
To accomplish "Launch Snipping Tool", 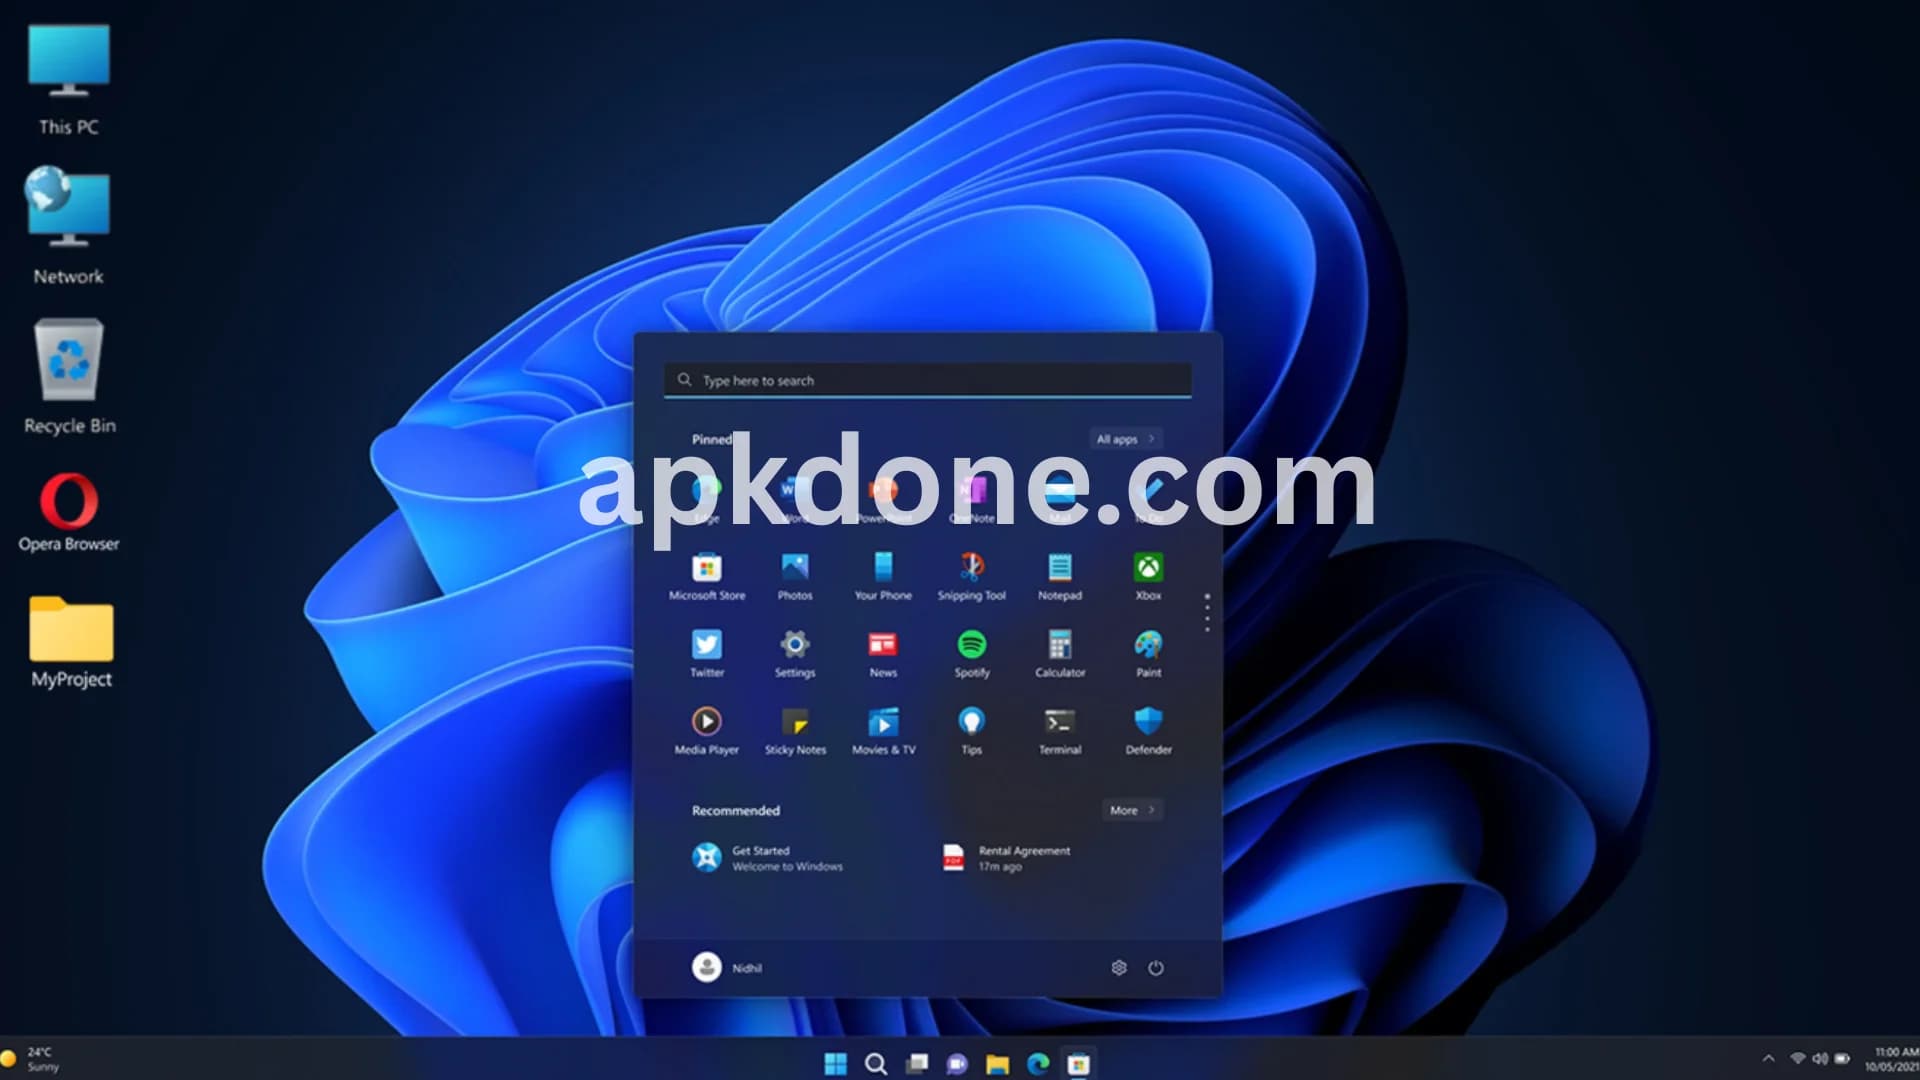I will click(x=971, y=577).
